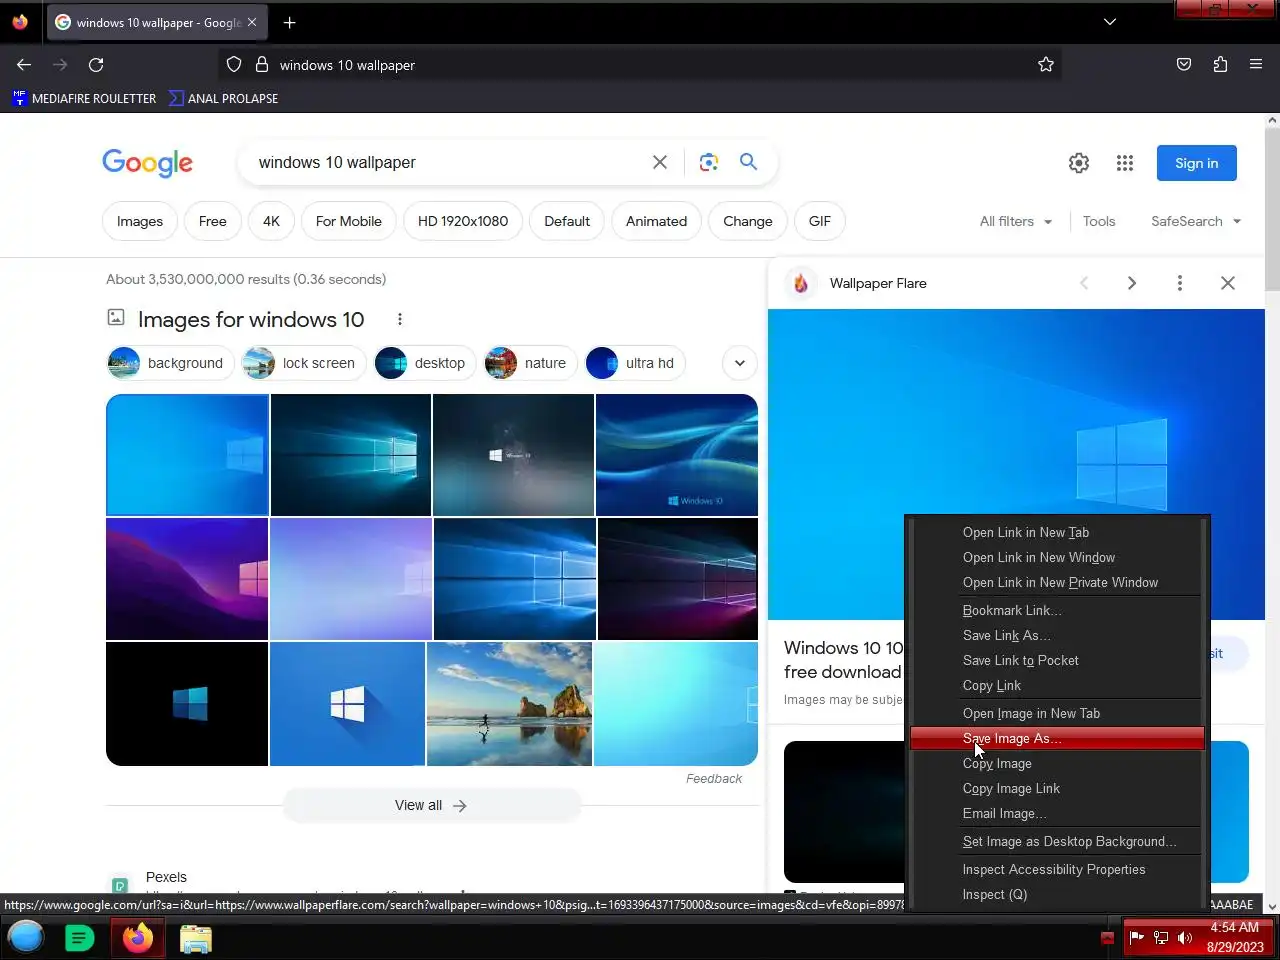The height and width of the screenshot is (960, 1280).
Task: Select the HD 1920x1080 filter chip
Action: point(463,221)
